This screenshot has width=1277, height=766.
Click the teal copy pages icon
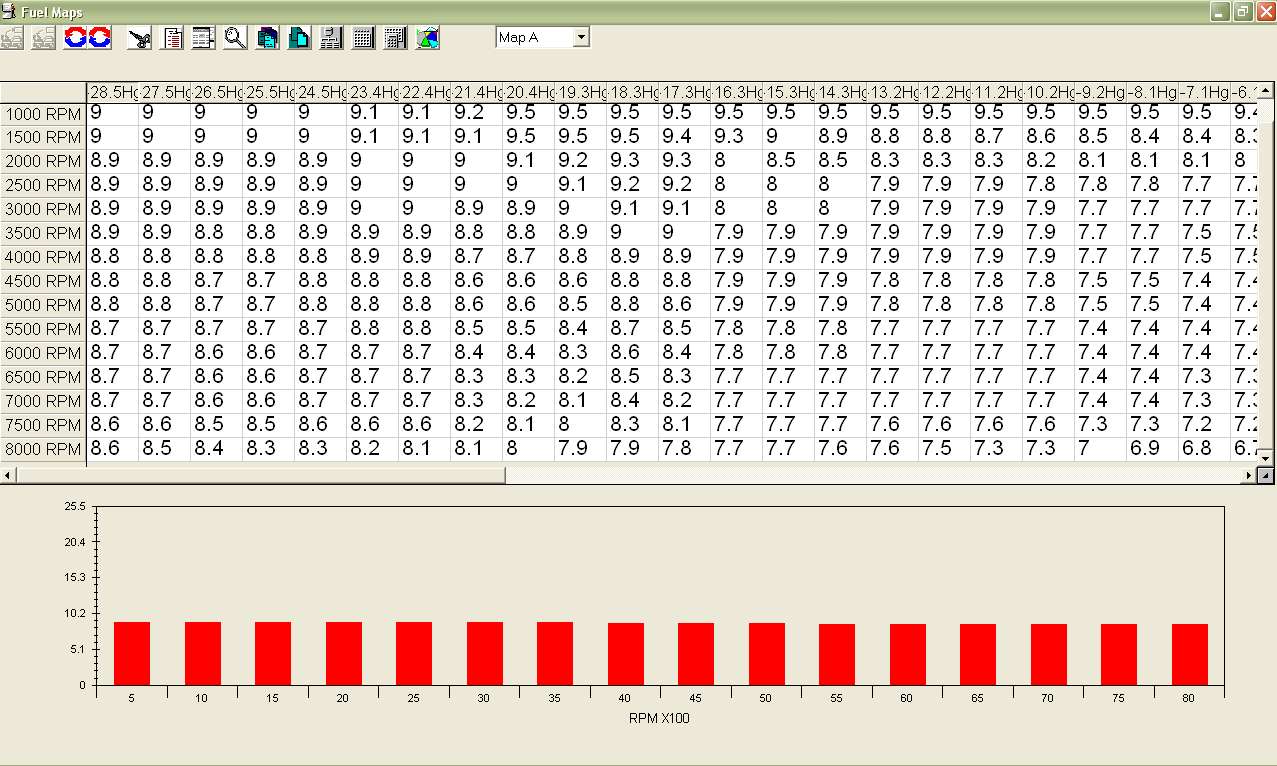click(267, 38)
